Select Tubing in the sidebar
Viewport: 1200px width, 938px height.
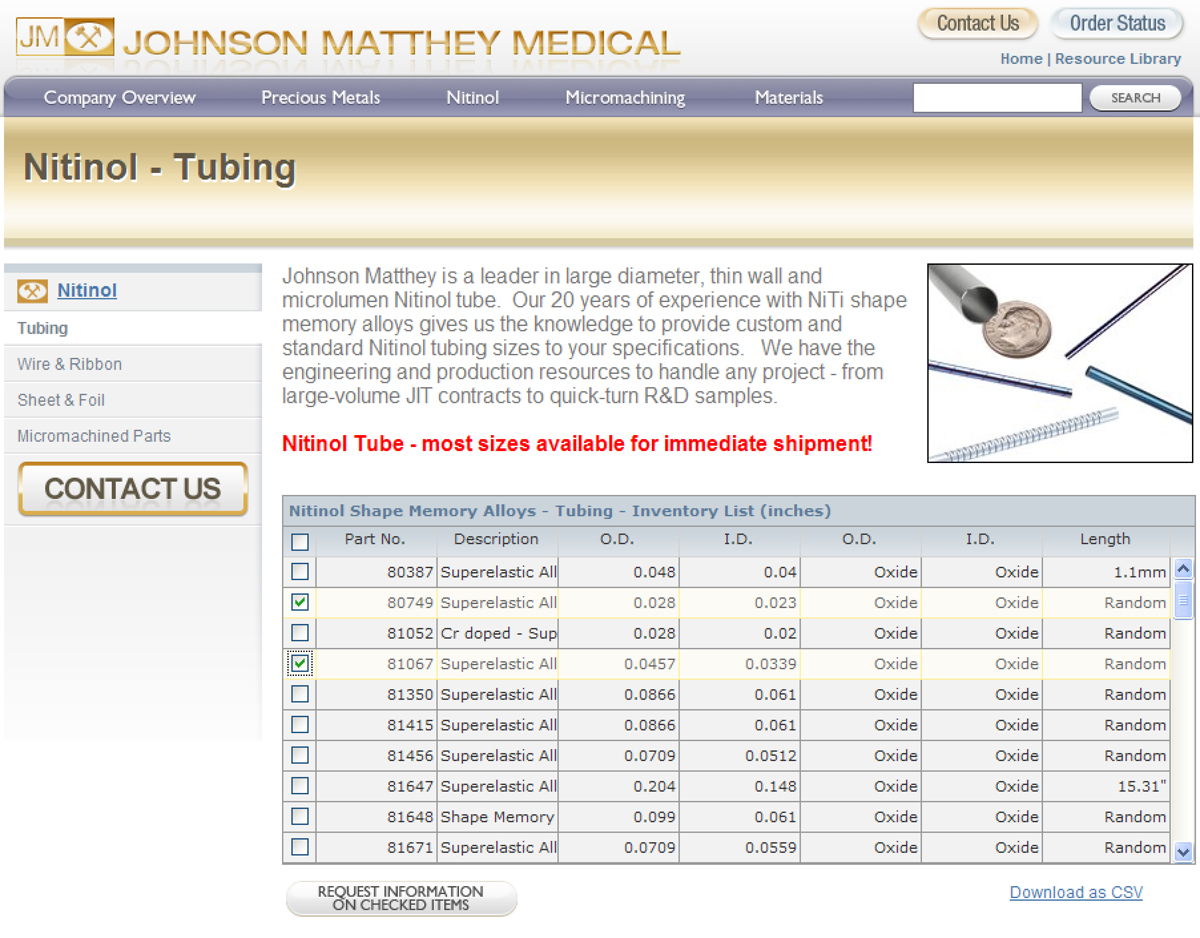coord(43,328)
